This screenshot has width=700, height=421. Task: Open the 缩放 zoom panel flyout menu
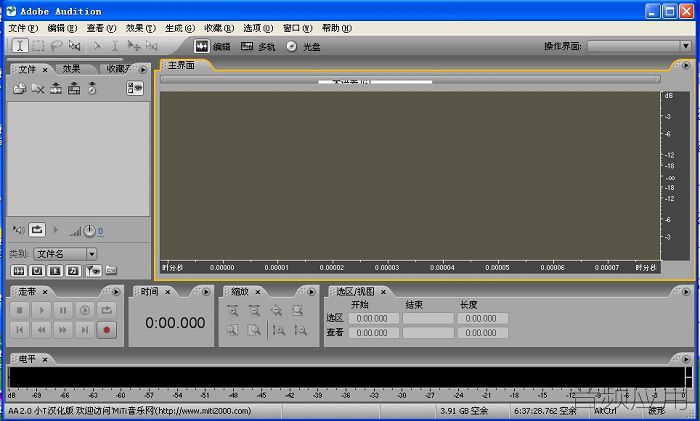coord(312,292)
